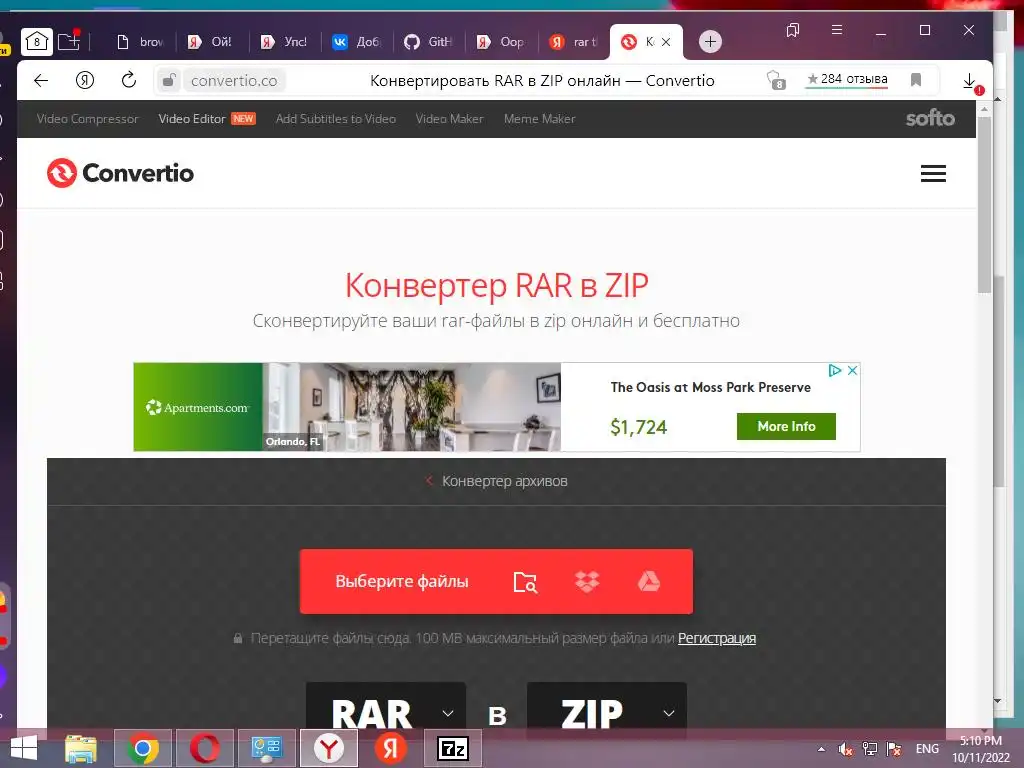This screenshot has height=768, width=1024.
Task: Open the Windows Start menu
Action: click(24, 748)
